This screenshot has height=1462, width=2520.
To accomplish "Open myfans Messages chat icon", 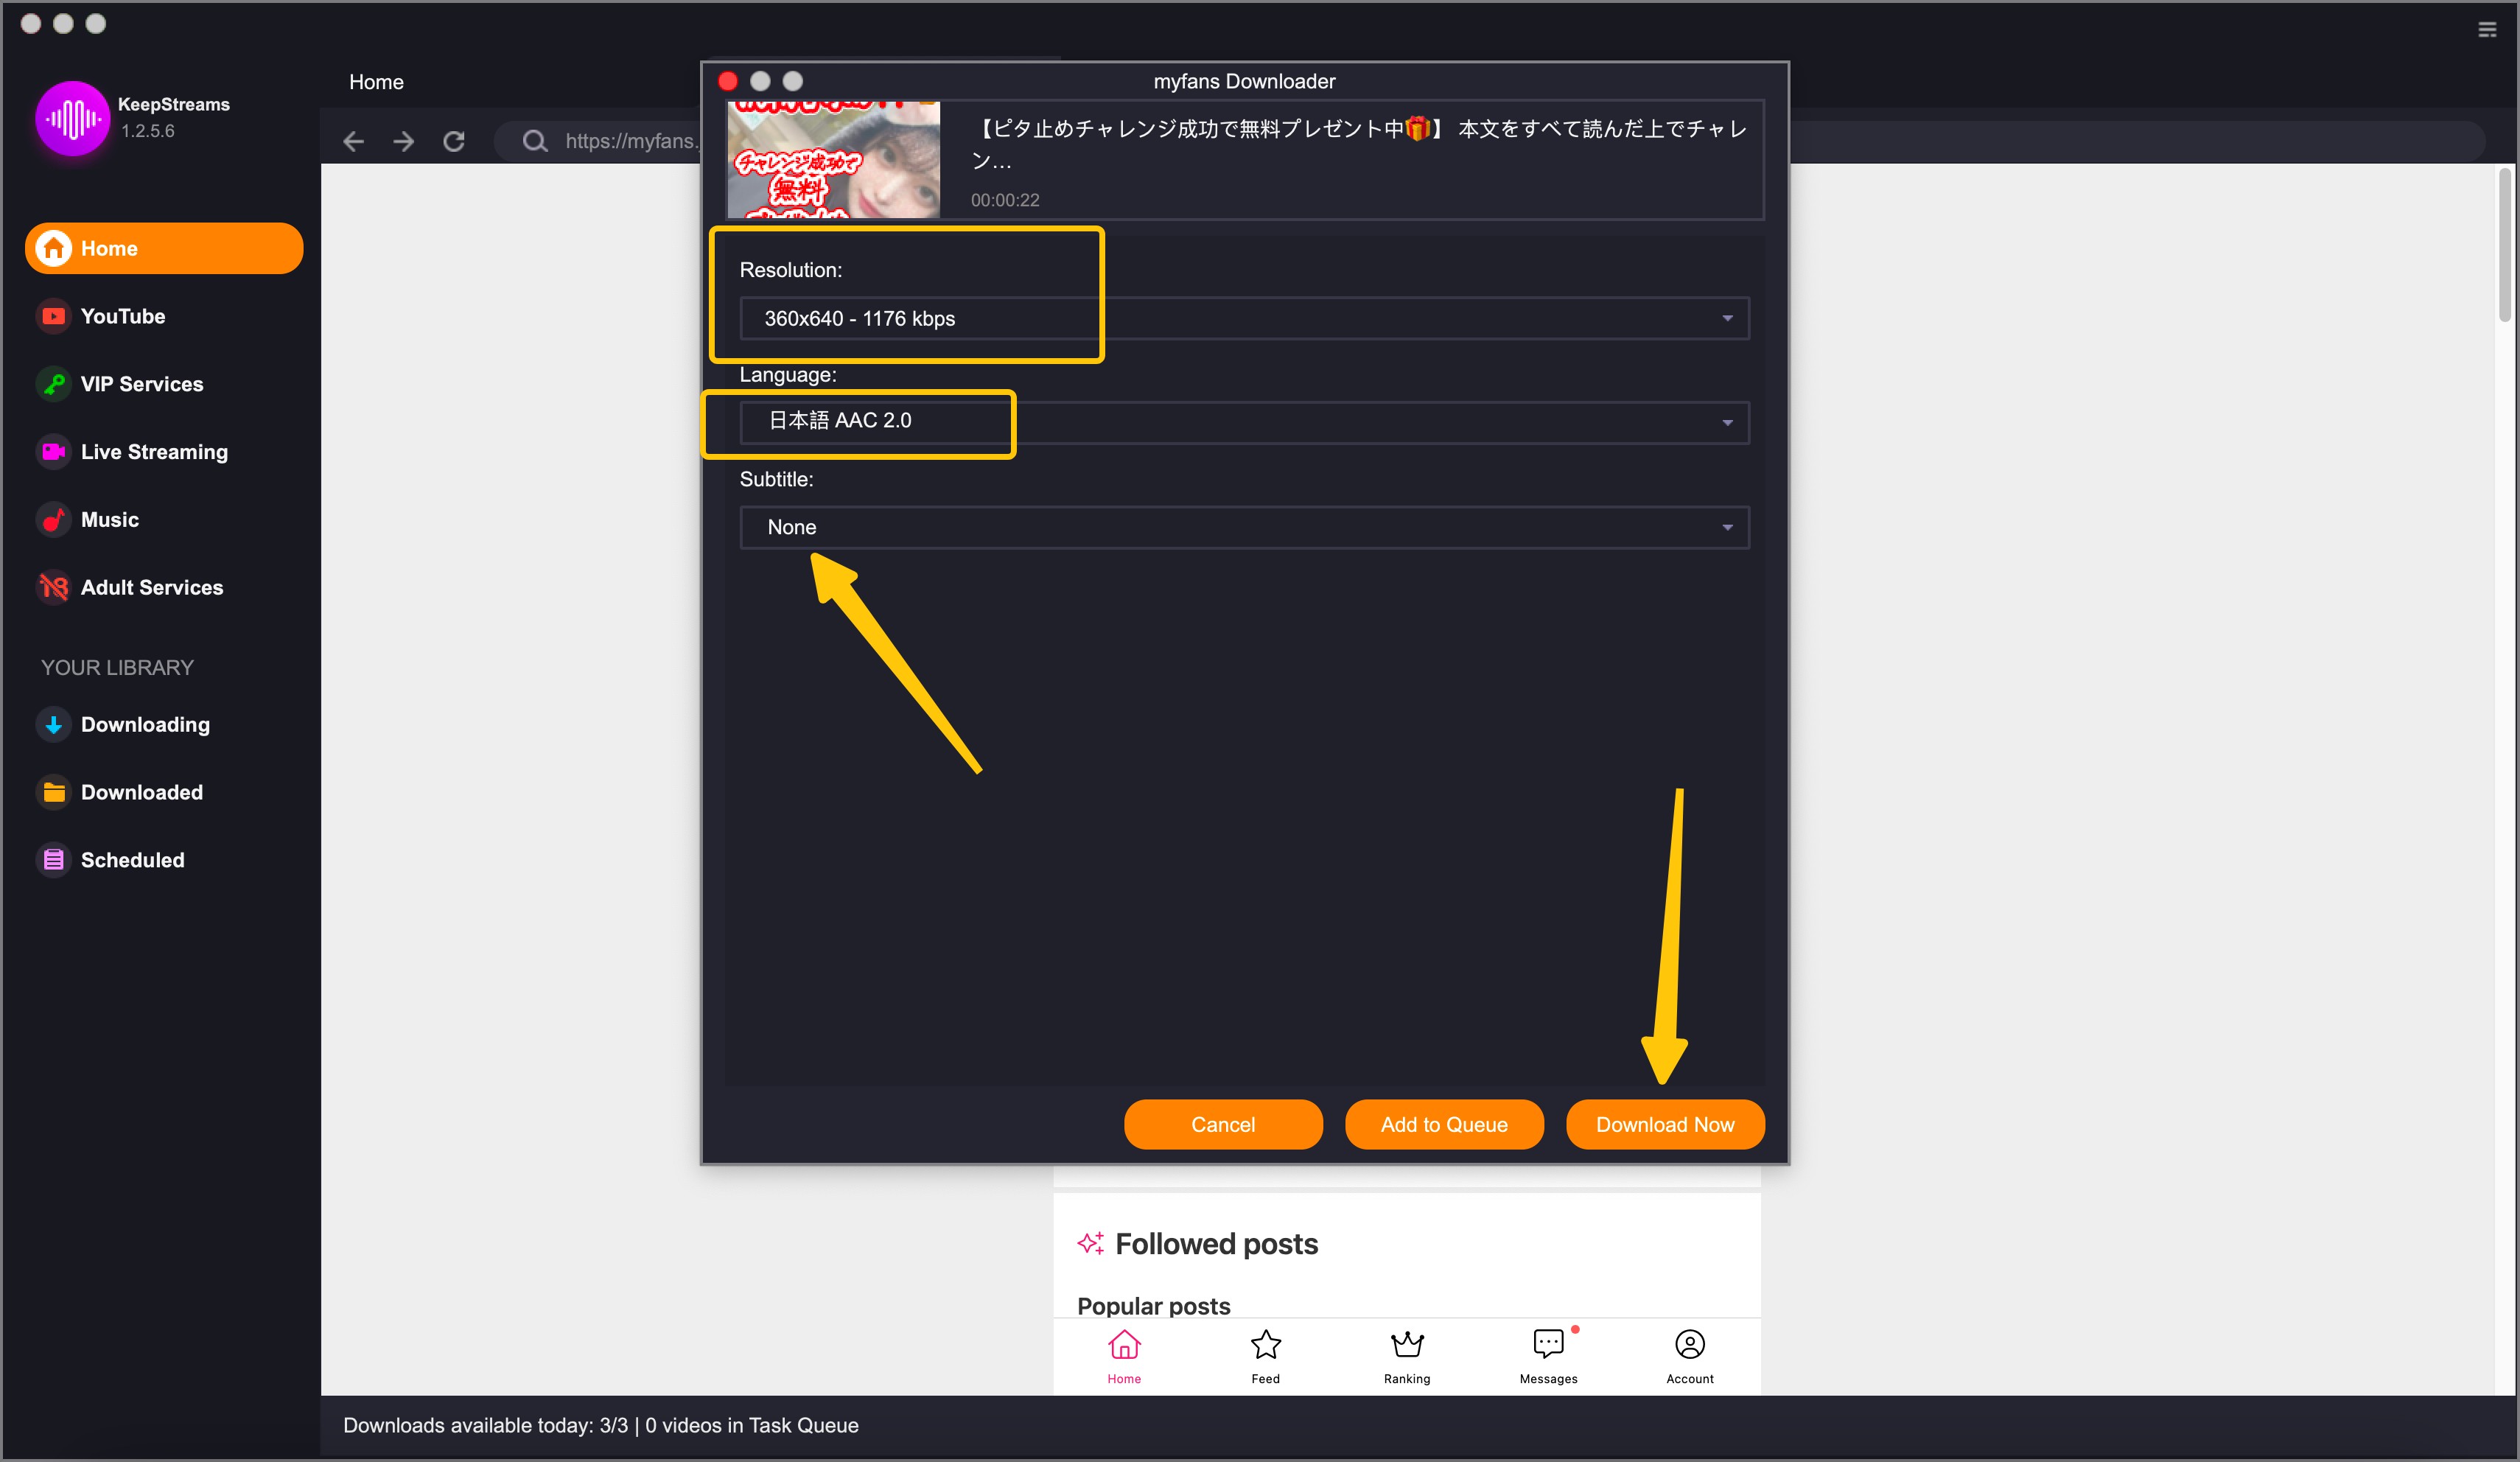I will click(1548, 1345).
